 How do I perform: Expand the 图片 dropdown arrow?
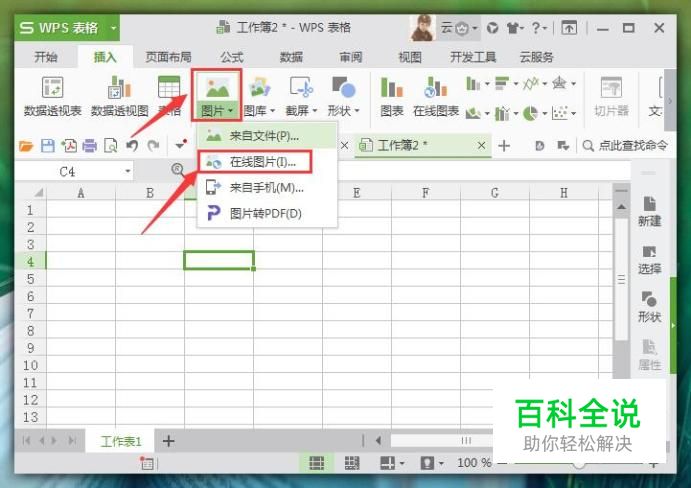pyautogui.click(x=230, y=111)
